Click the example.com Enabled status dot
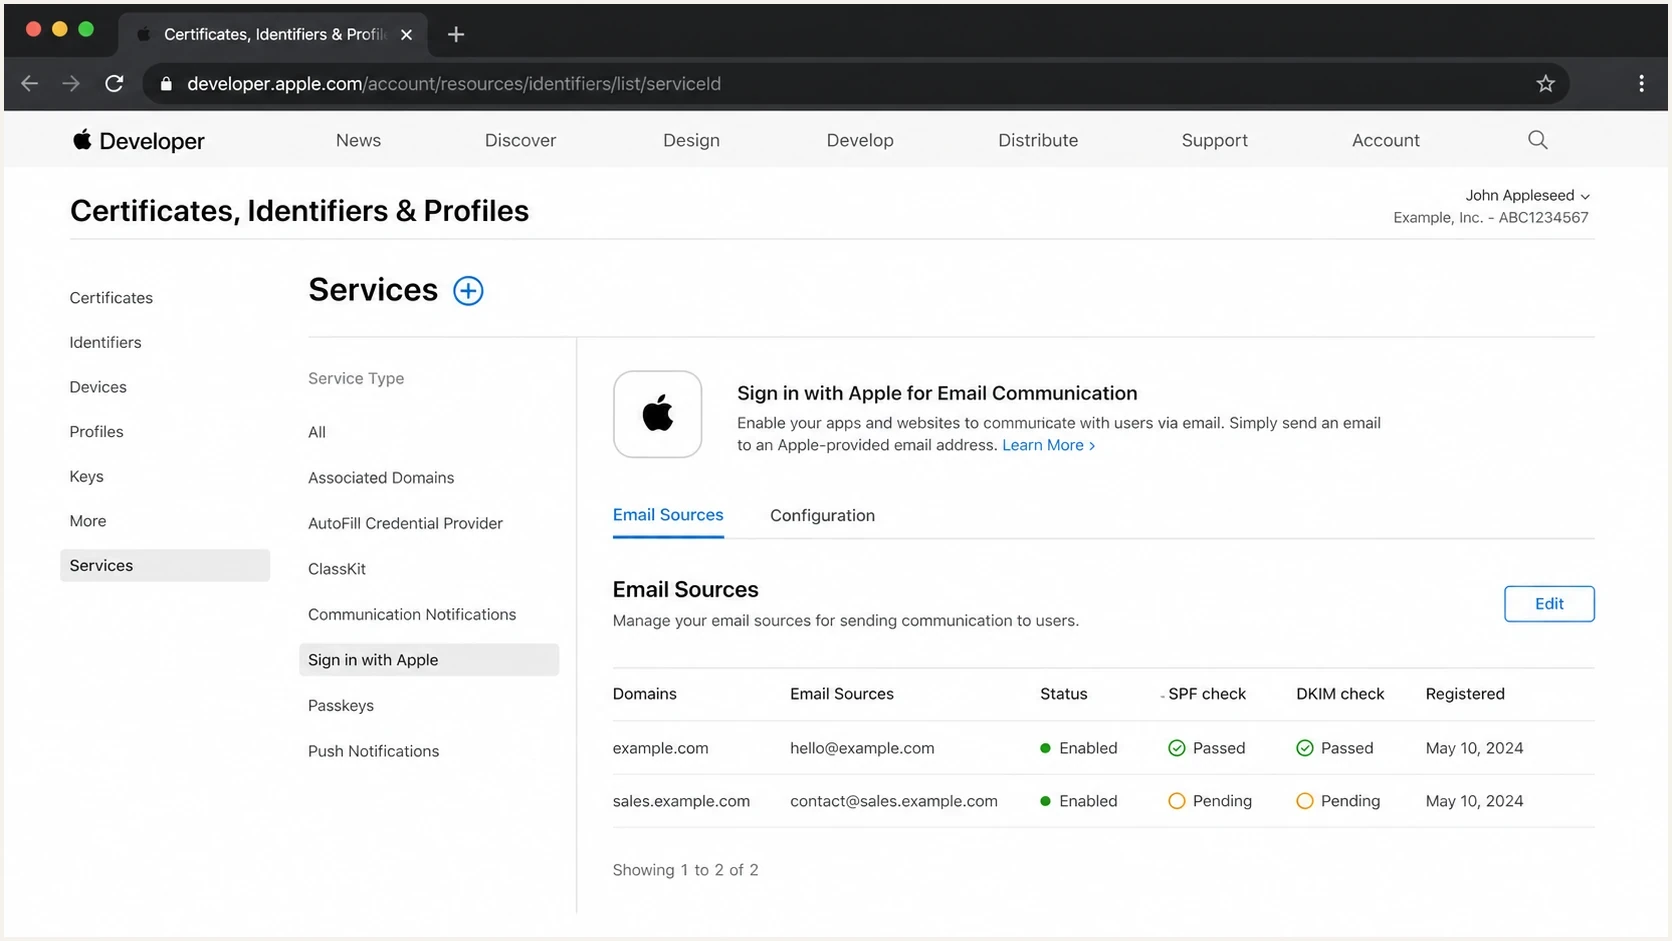 [1045, 748]
